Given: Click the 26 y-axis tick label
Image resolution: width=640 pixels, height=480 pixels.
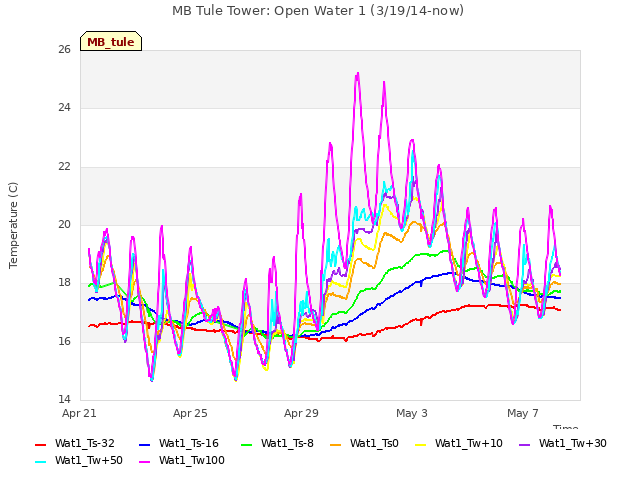Looking at the screenshot, I should 64,49.
